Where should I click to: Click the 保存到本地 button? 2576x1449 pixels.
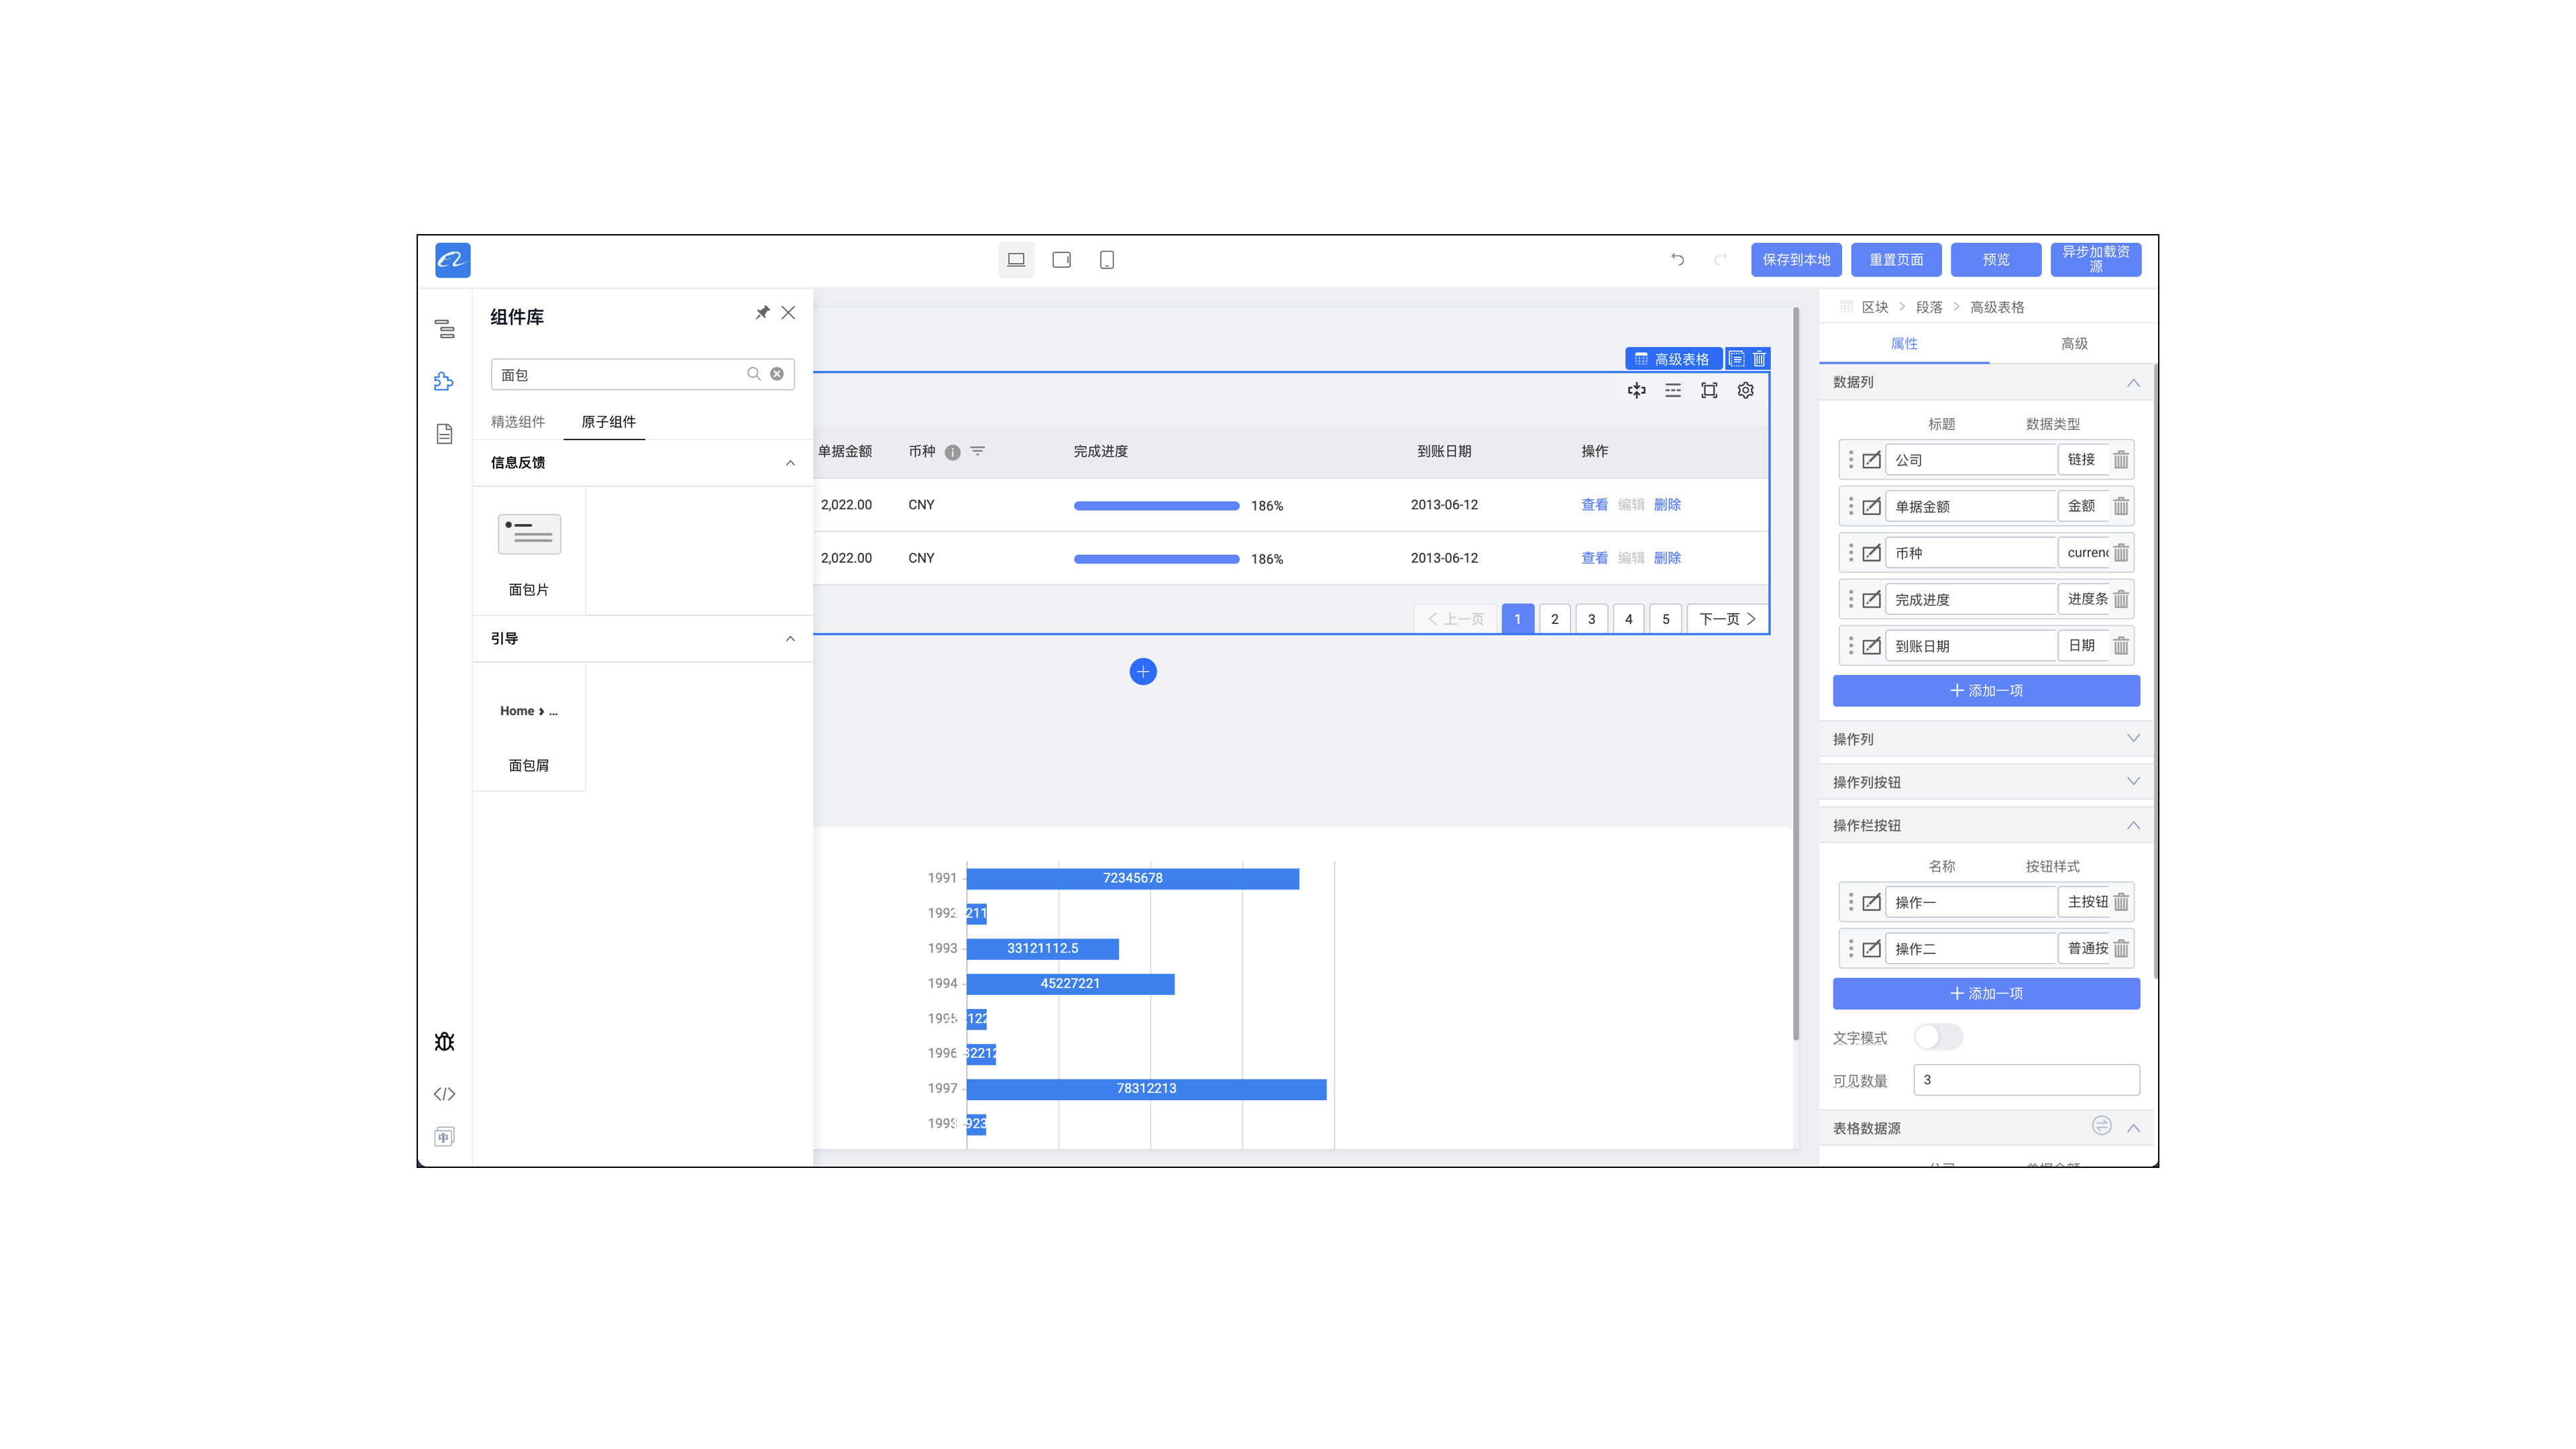pos(1796,260)
